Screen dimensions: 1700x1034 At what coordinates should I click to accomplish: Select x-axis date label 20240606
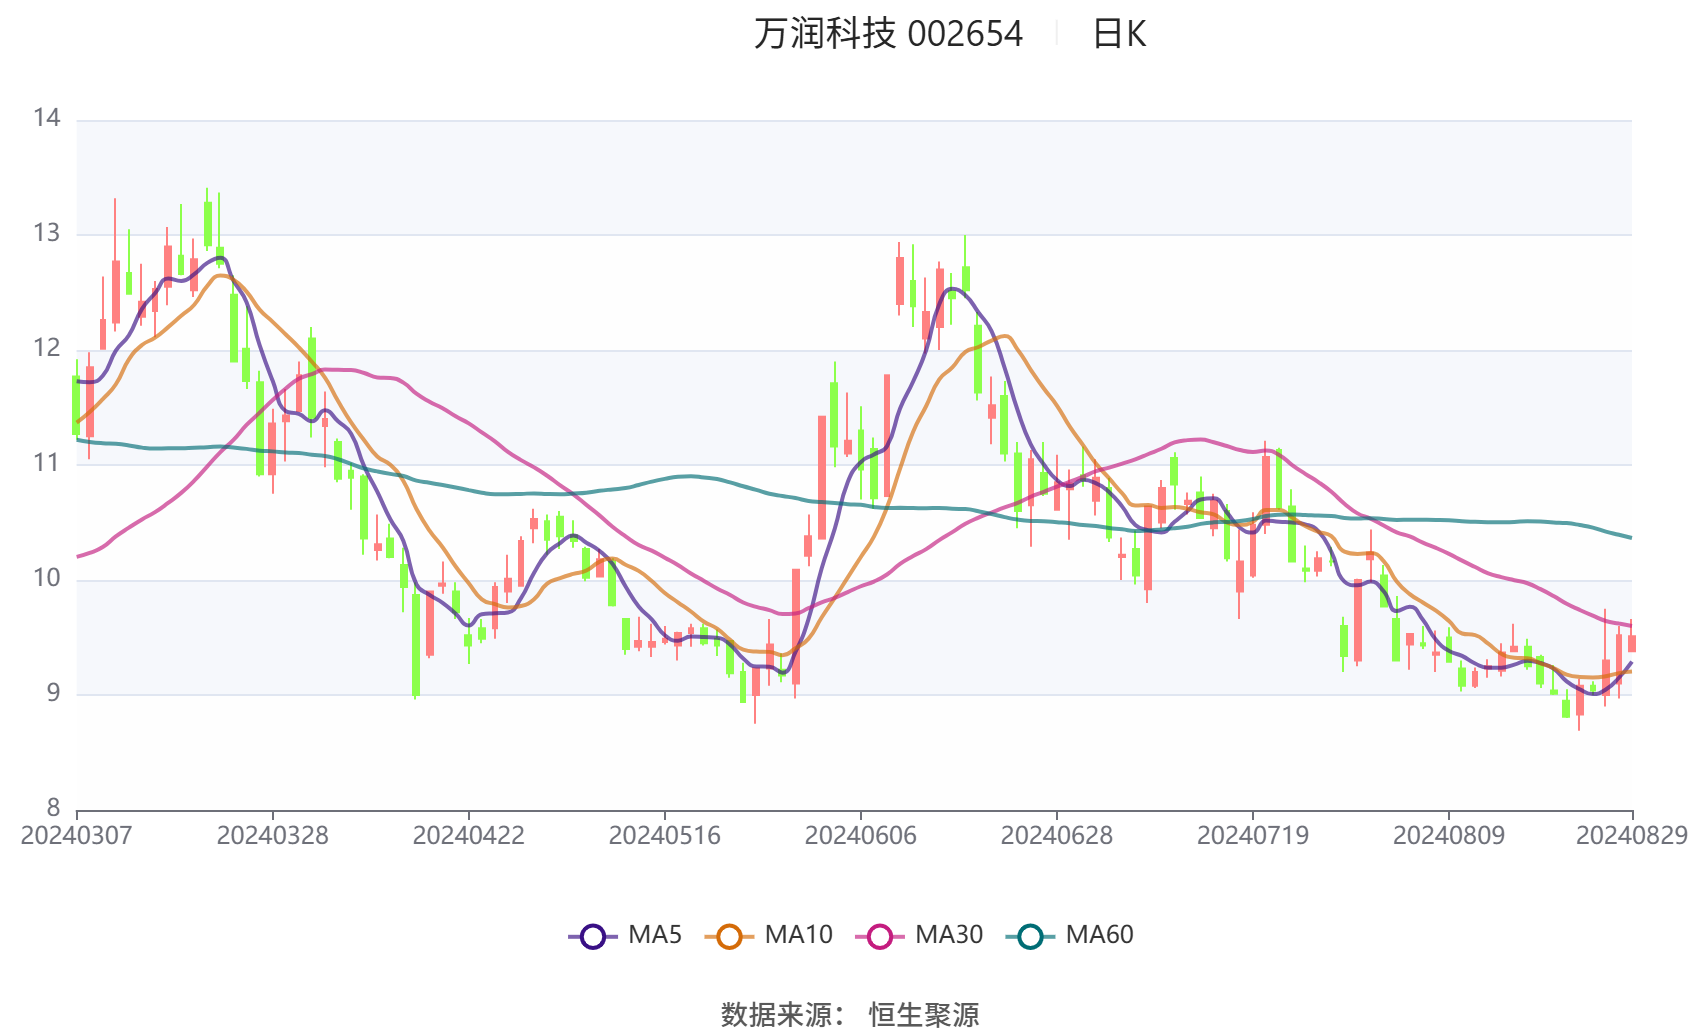coord(860,836)
